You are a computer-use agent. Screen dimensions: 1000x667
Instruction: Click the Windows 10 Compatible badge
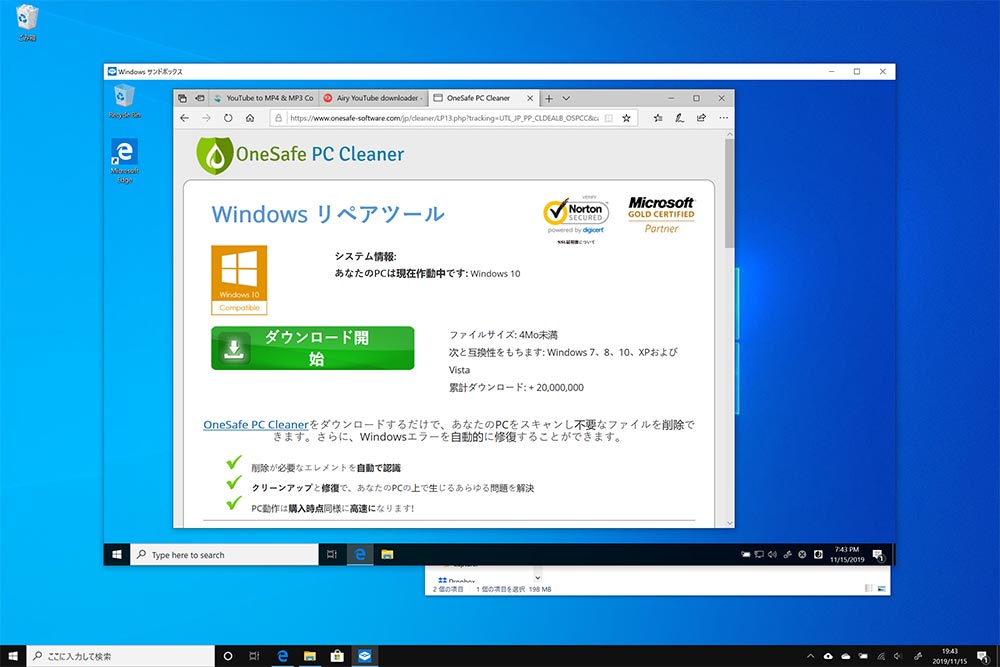coord(239,281)
